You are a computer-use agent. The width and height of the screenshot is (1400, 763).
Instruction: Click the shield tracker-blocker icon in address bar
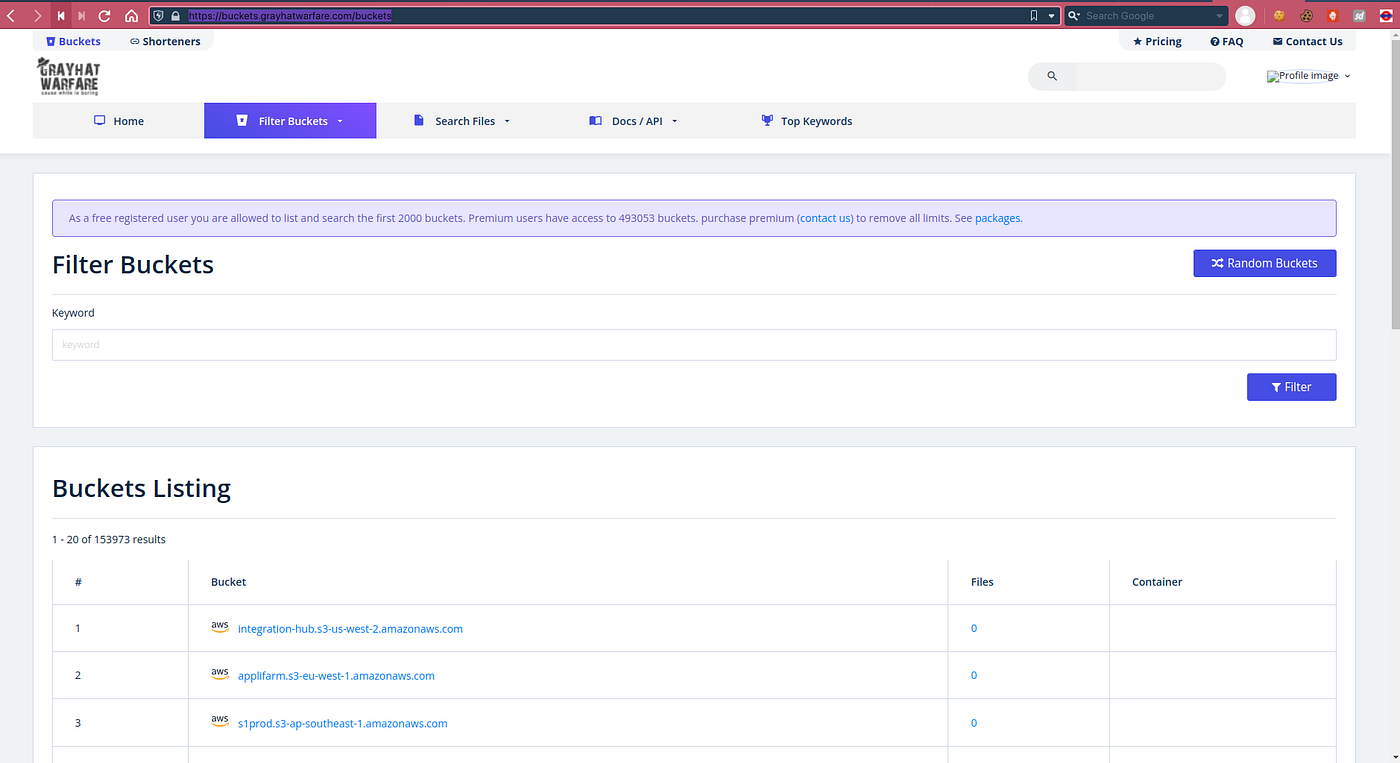(x=159, y=16)
